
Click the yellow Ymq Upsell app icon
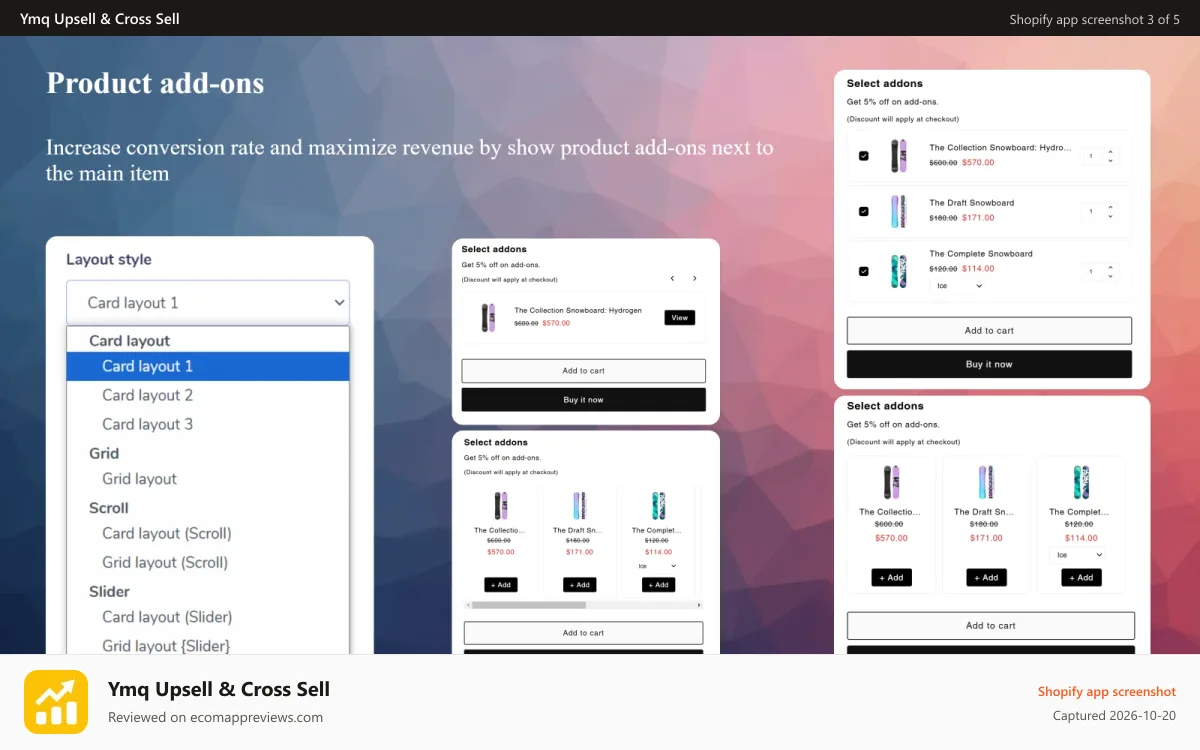[x=56, y=702]
